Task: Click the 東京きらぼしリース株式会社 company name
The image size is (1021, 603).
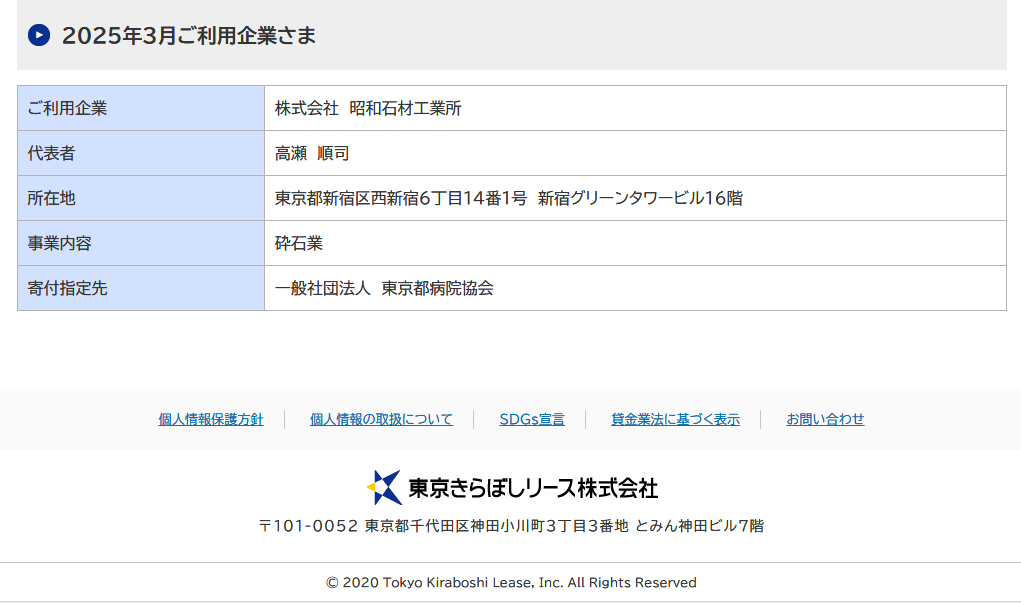Action: point(533,488)
